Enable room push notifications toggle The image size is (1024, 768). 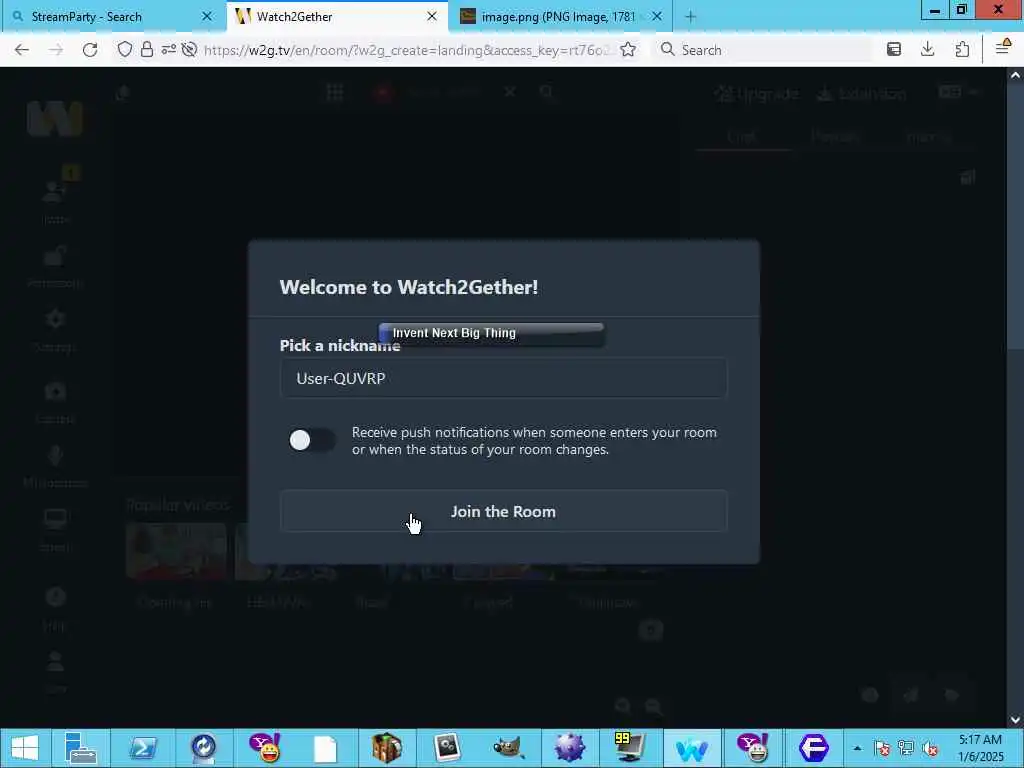point(312,440)
